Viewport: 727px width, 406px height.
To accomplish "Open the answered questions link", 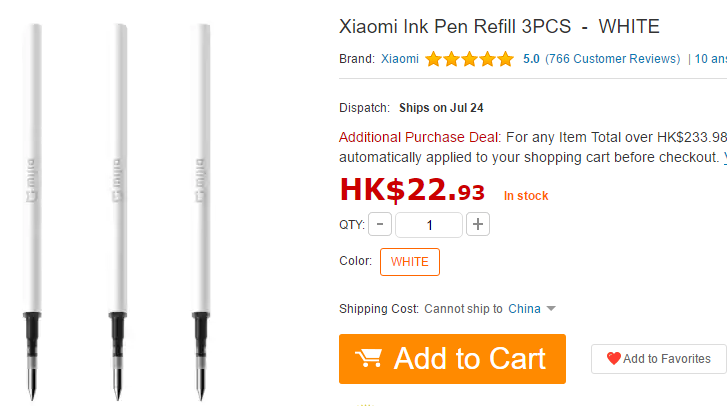I will click(710, 59).
